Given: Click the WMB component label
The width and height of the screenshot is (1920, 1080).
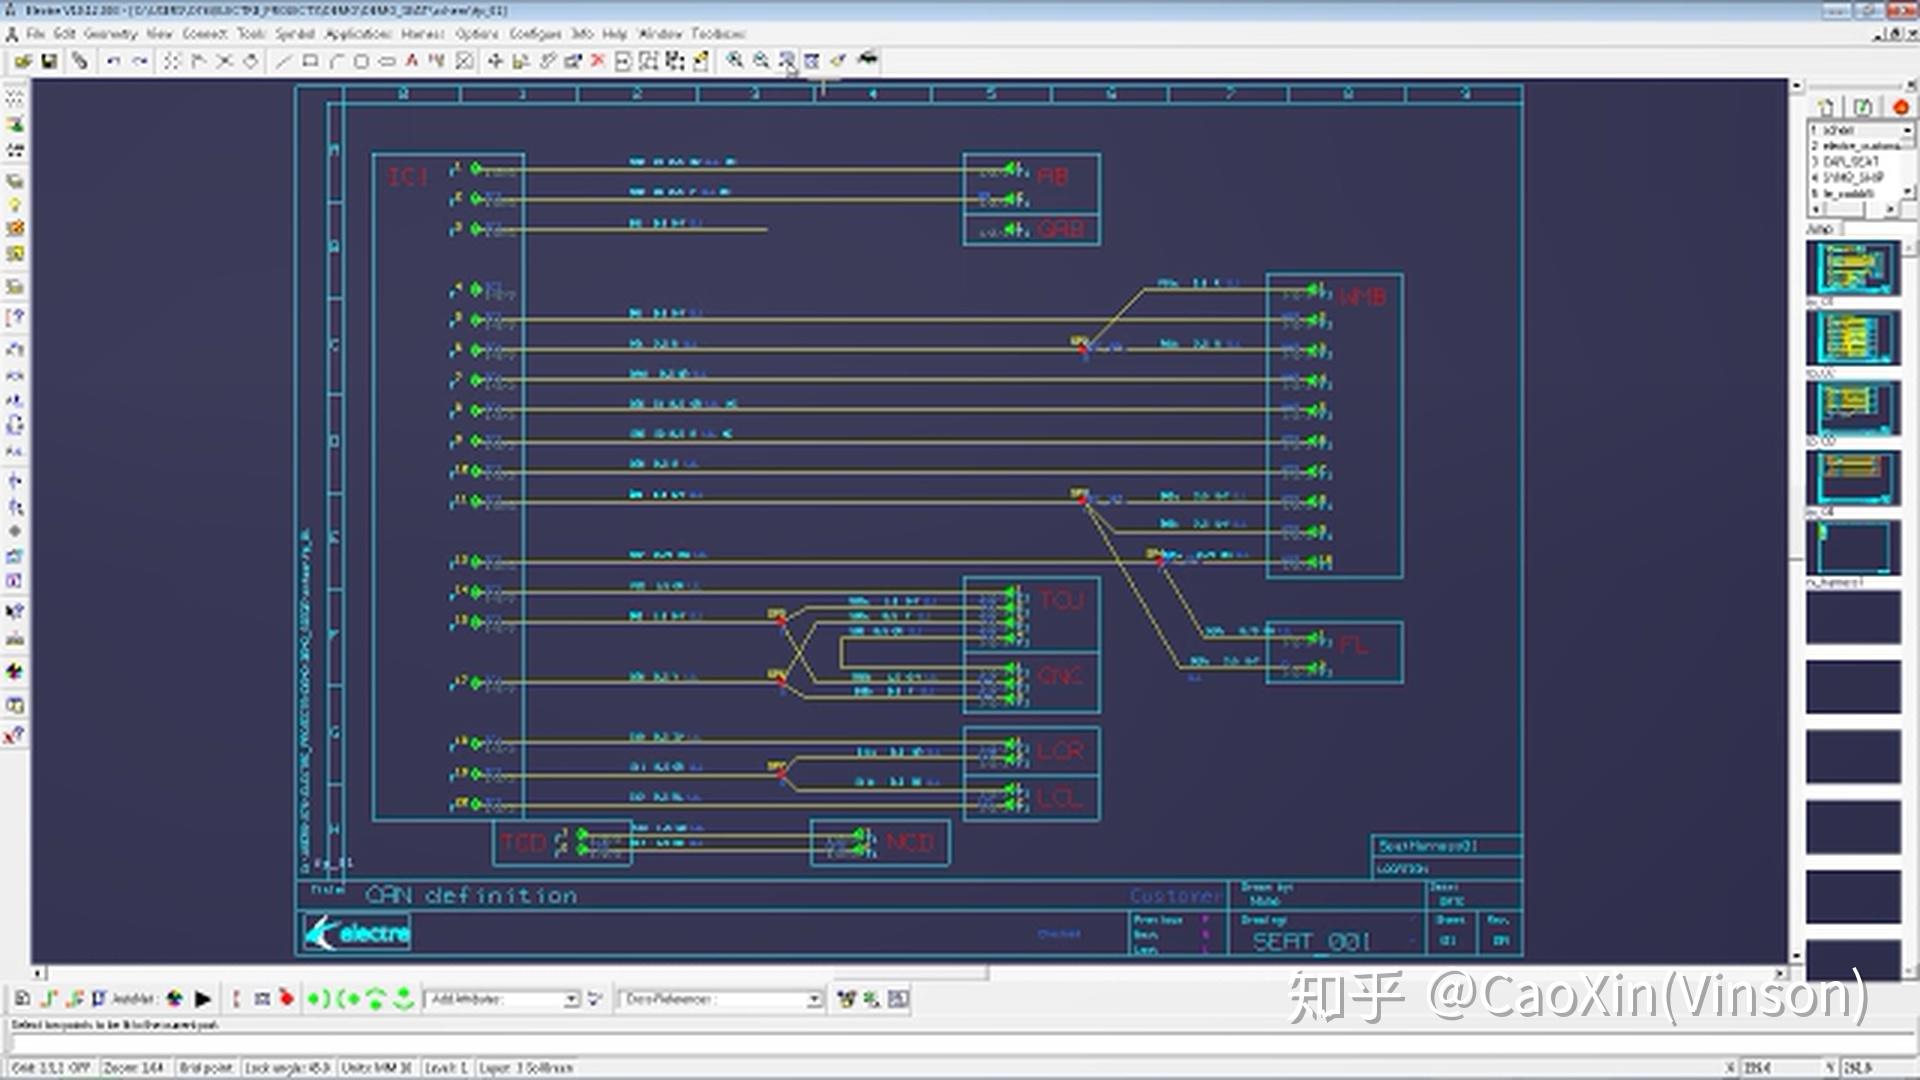Looking at the screenshot, I should (1363, 297).
